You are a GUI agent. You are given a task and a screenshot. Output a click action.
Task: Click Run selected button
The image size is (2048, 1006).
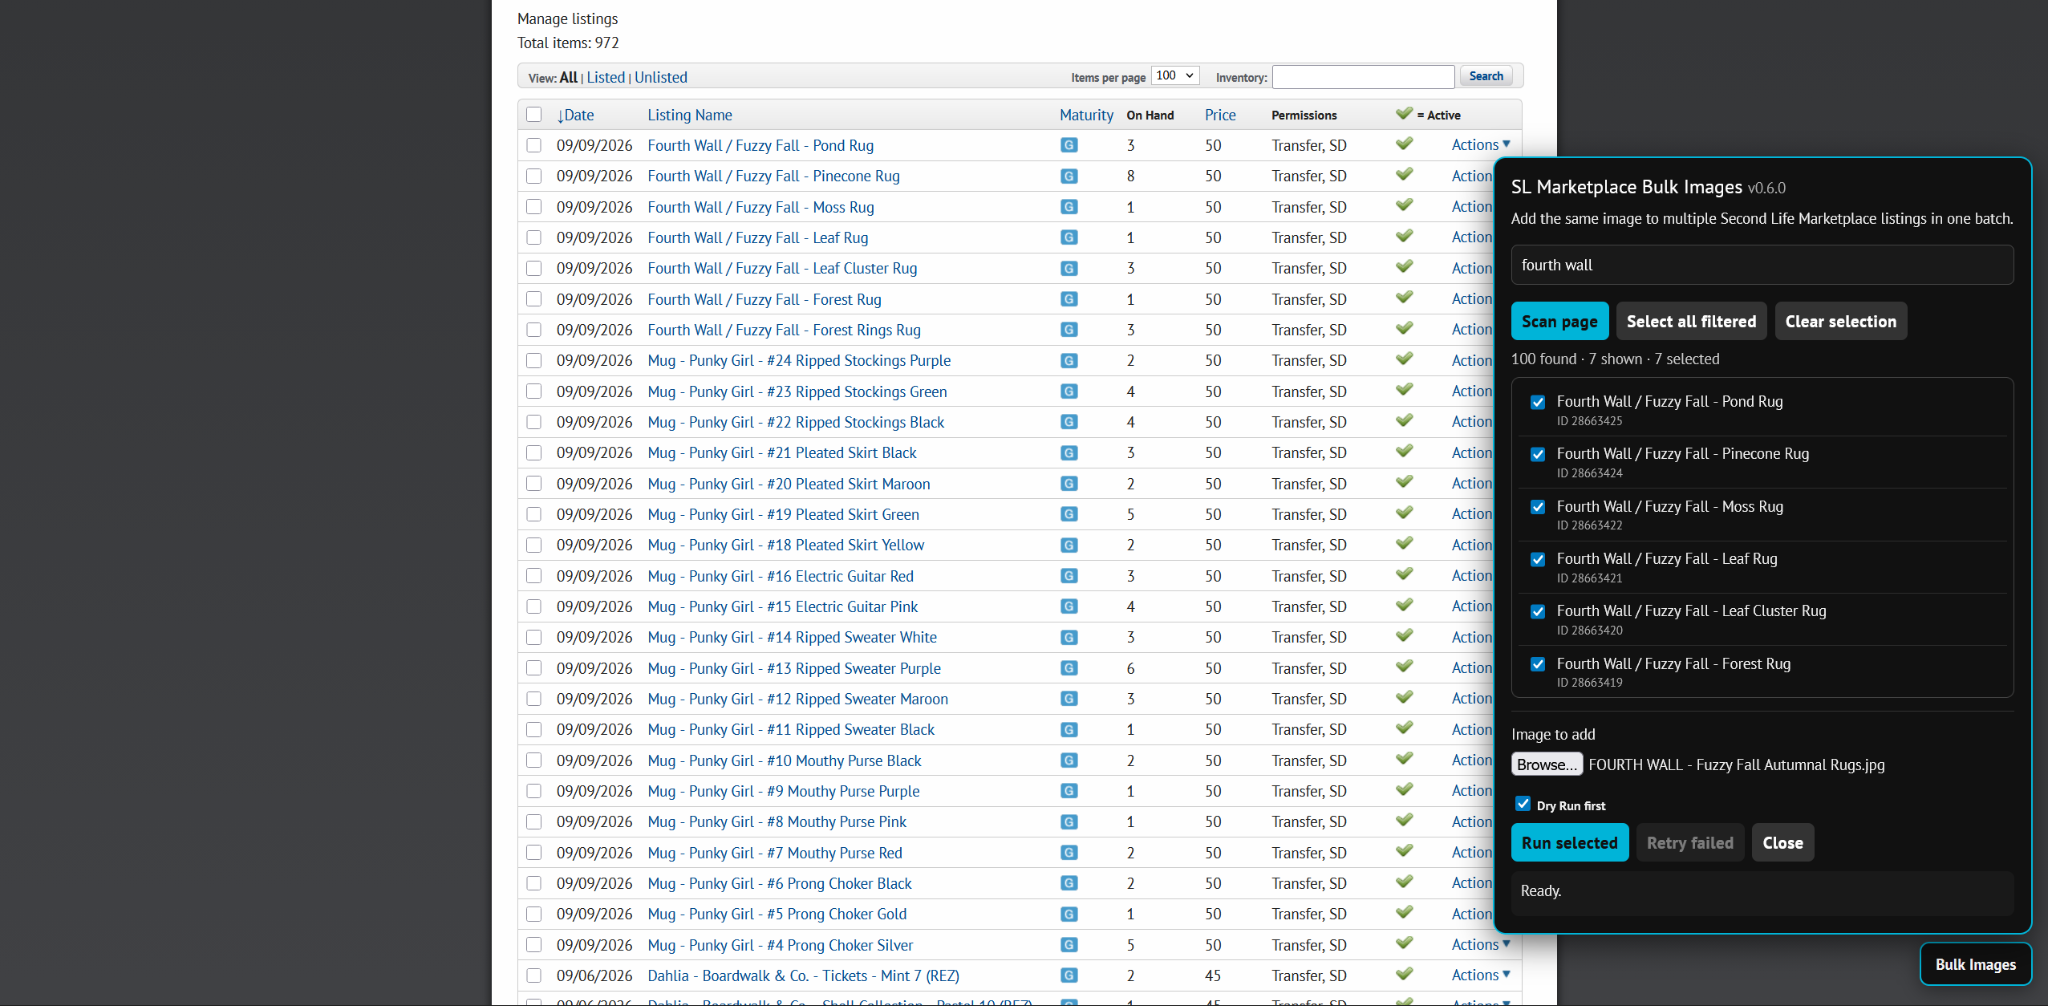point(1569,843)
